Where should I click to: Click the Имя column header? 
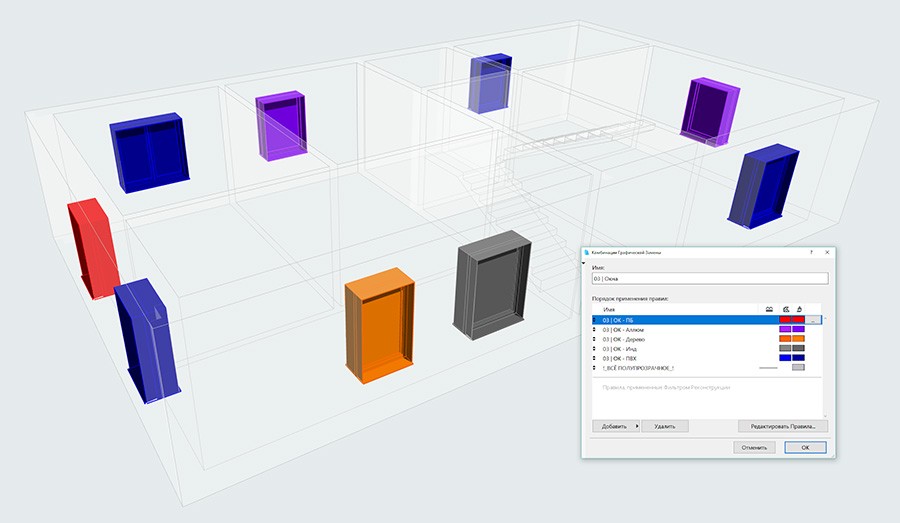(608, 309)
